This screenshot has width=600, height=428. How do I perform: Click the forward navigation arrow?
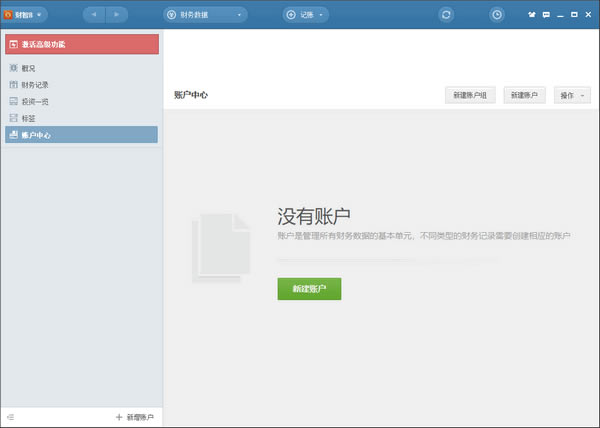118,15
